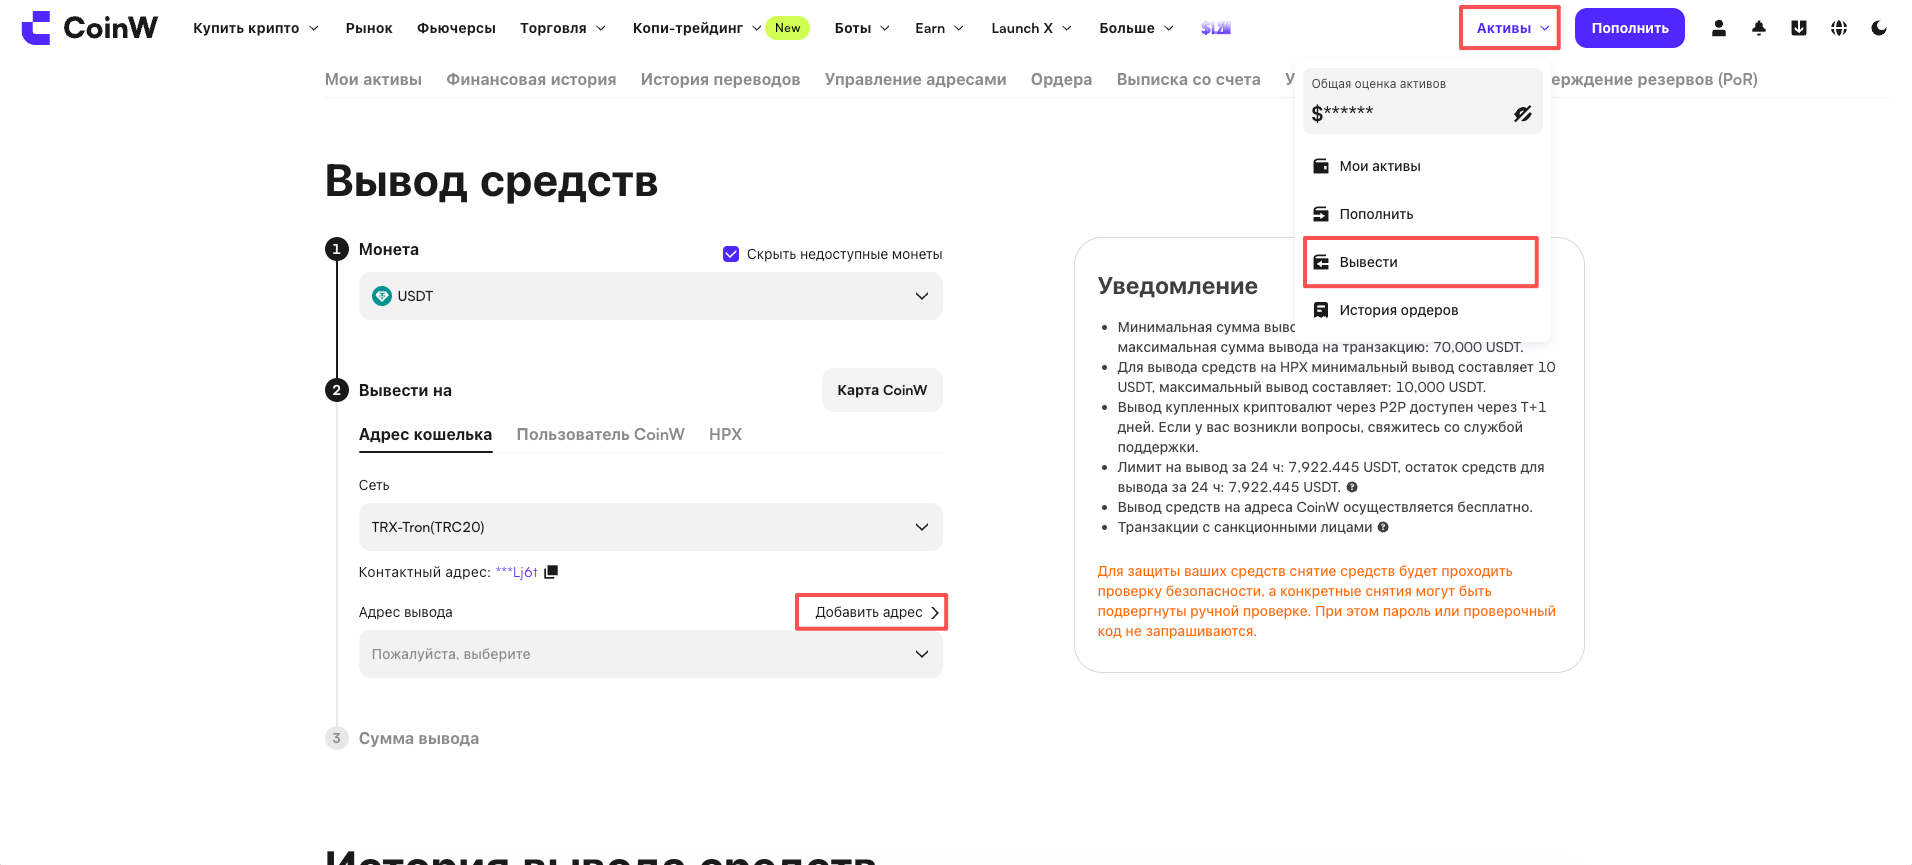Click help icon beside the 24-hour limit

click(x=1352, y=487)
